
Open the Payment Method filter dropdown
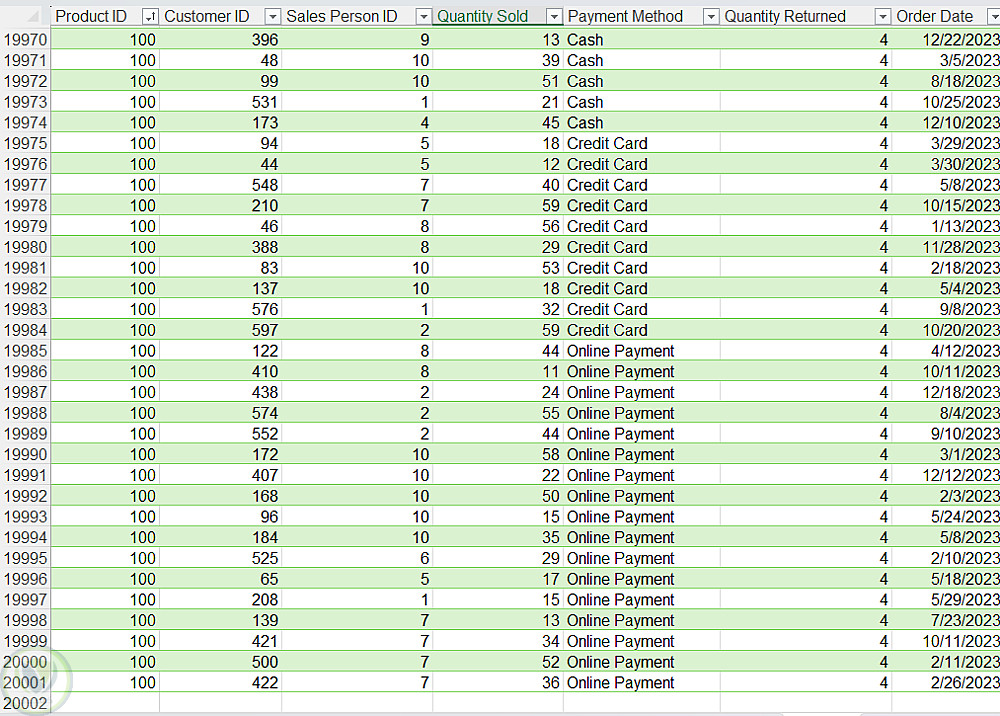click(711, 17)
